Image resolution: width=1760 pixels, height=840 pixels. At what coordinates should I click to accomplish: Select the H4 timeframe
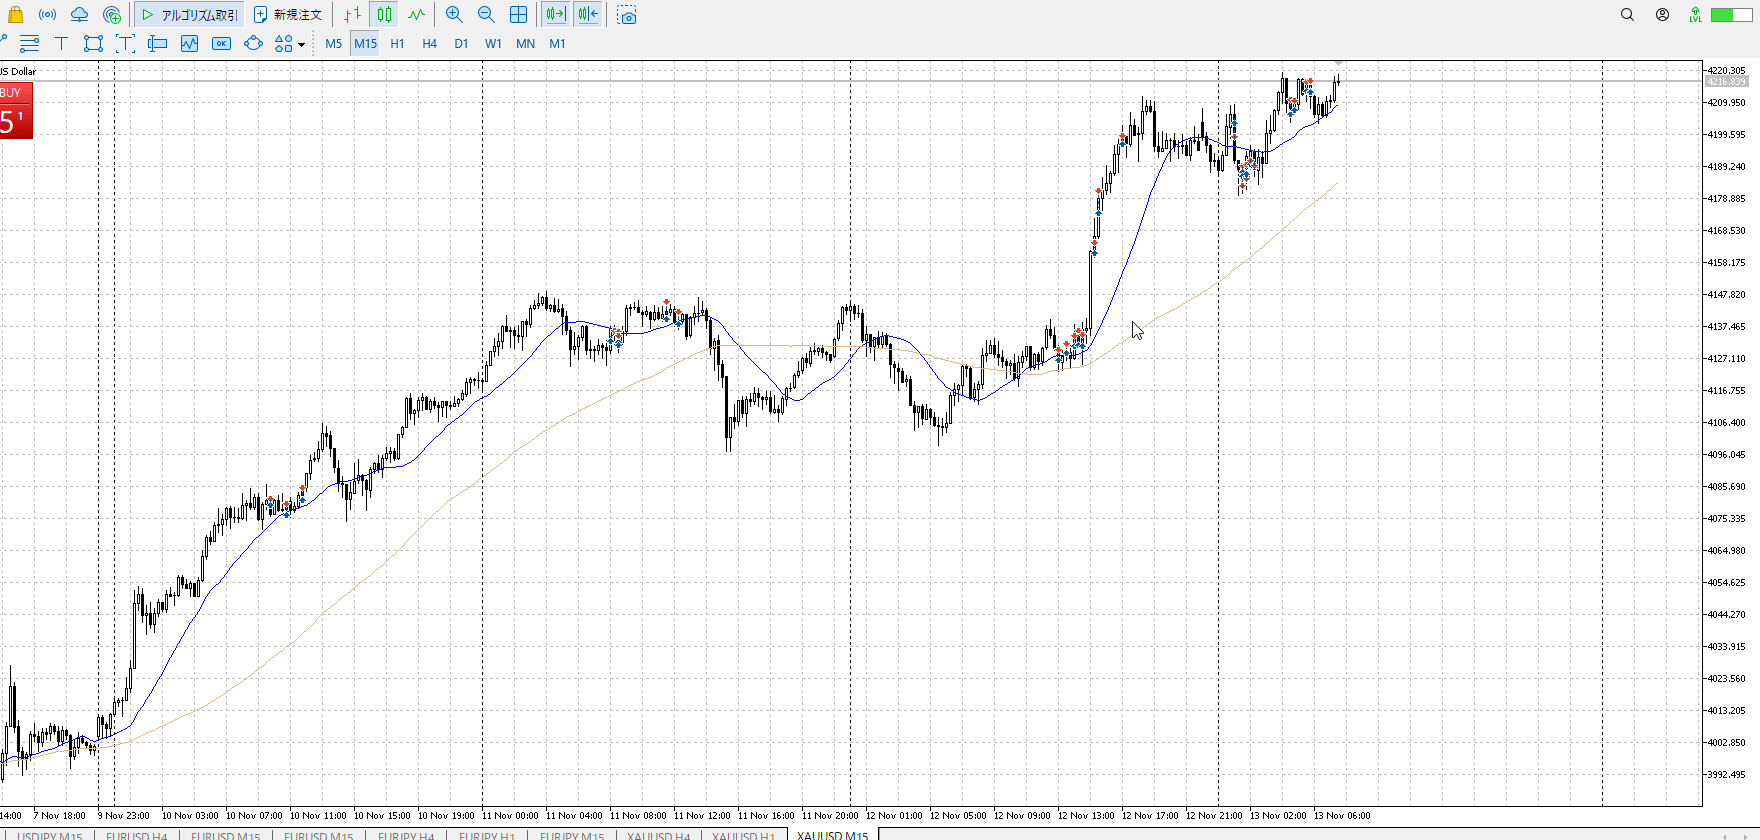coord(429,43)
